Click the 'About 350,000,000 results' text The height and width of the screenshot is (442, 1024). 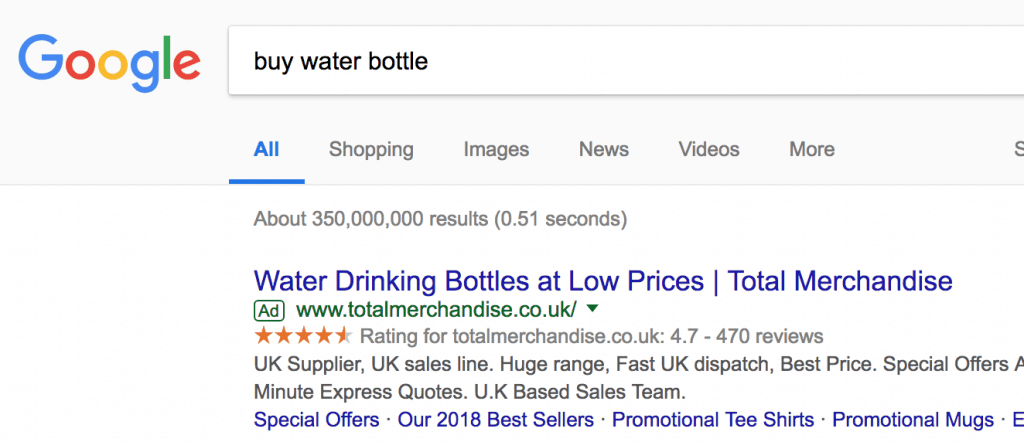click(440, 218)
